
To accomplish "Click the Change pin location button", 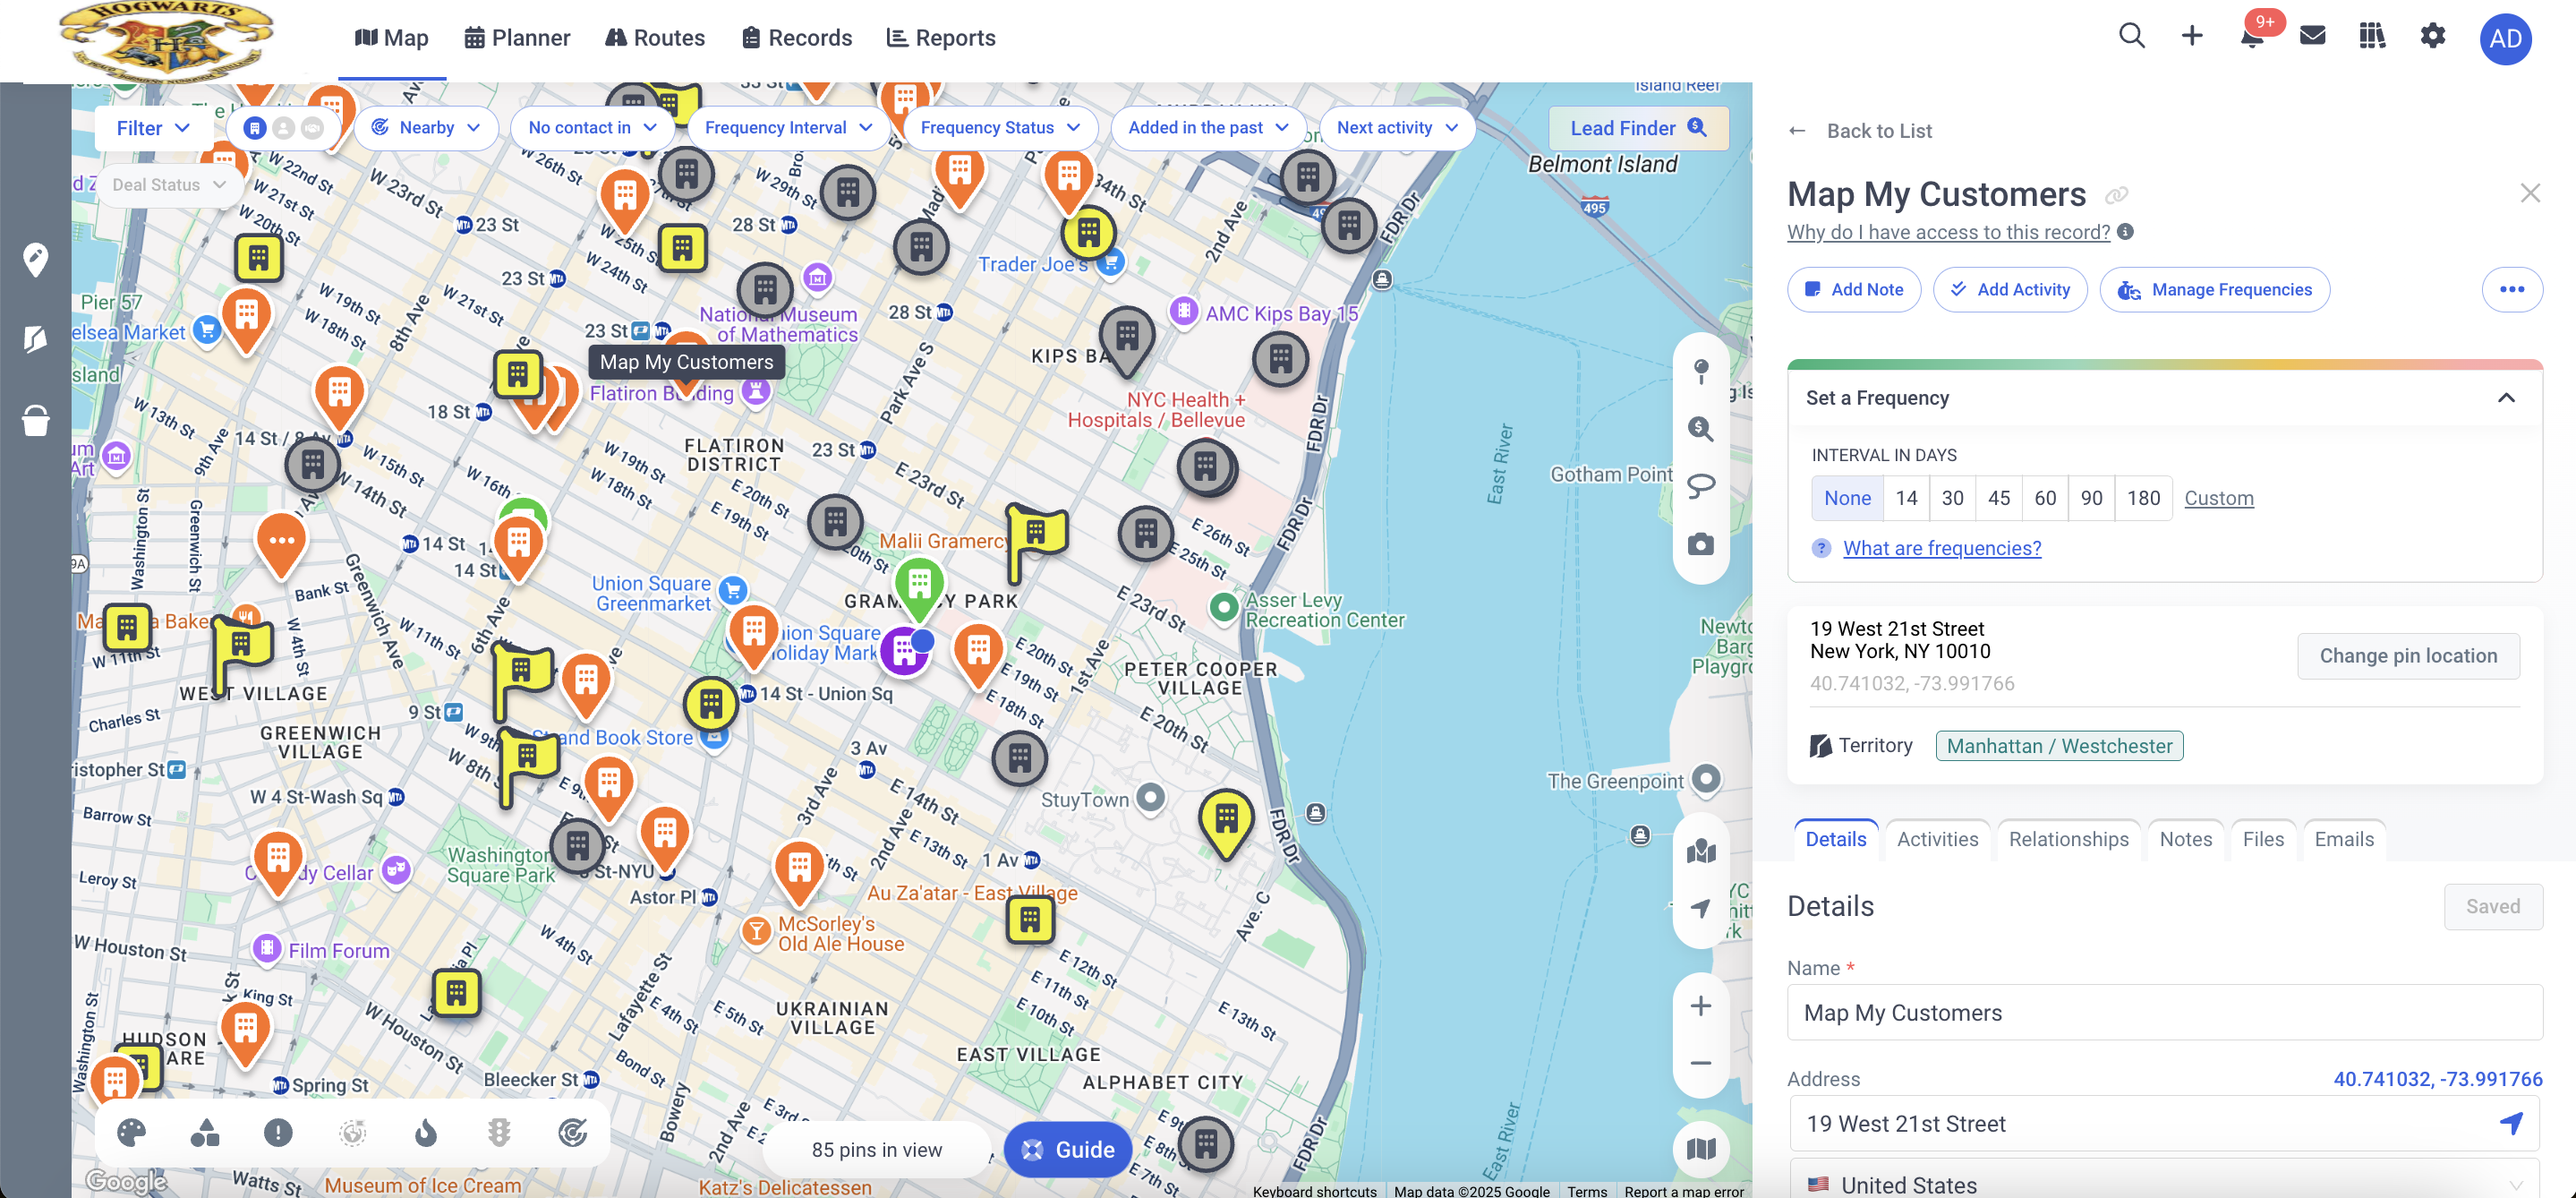I will [2407, 655].
